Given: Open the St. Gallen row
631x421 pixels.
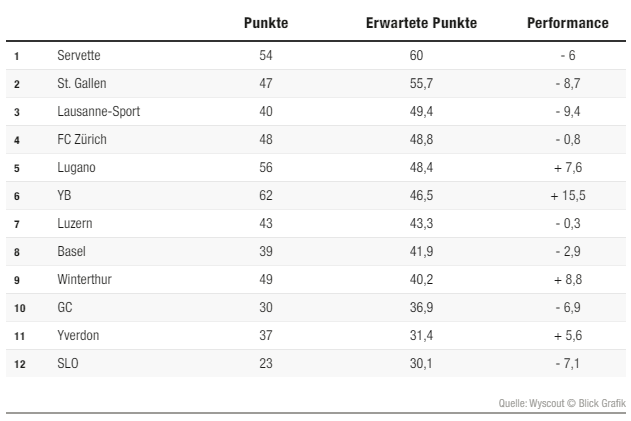Looking at the screenshot, I should coord(82,84).
